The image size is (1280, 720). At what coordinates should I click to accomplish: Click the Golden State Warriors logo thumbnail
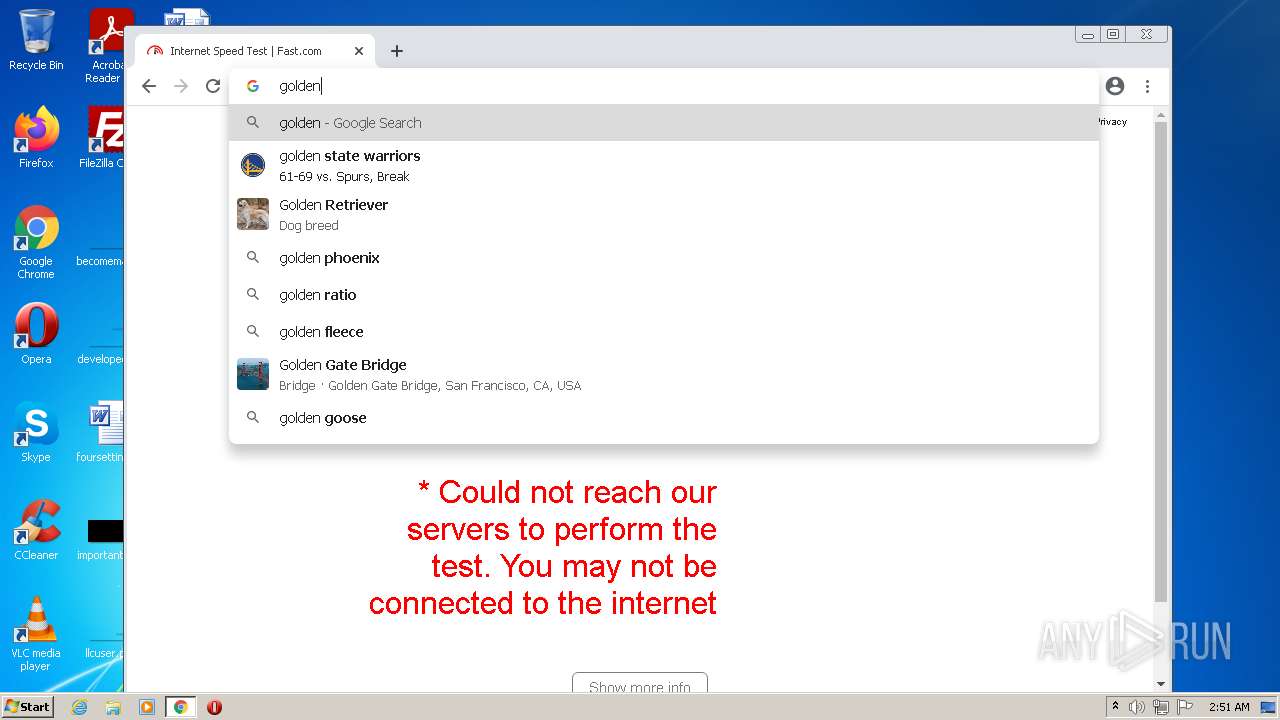coord(253,165)
